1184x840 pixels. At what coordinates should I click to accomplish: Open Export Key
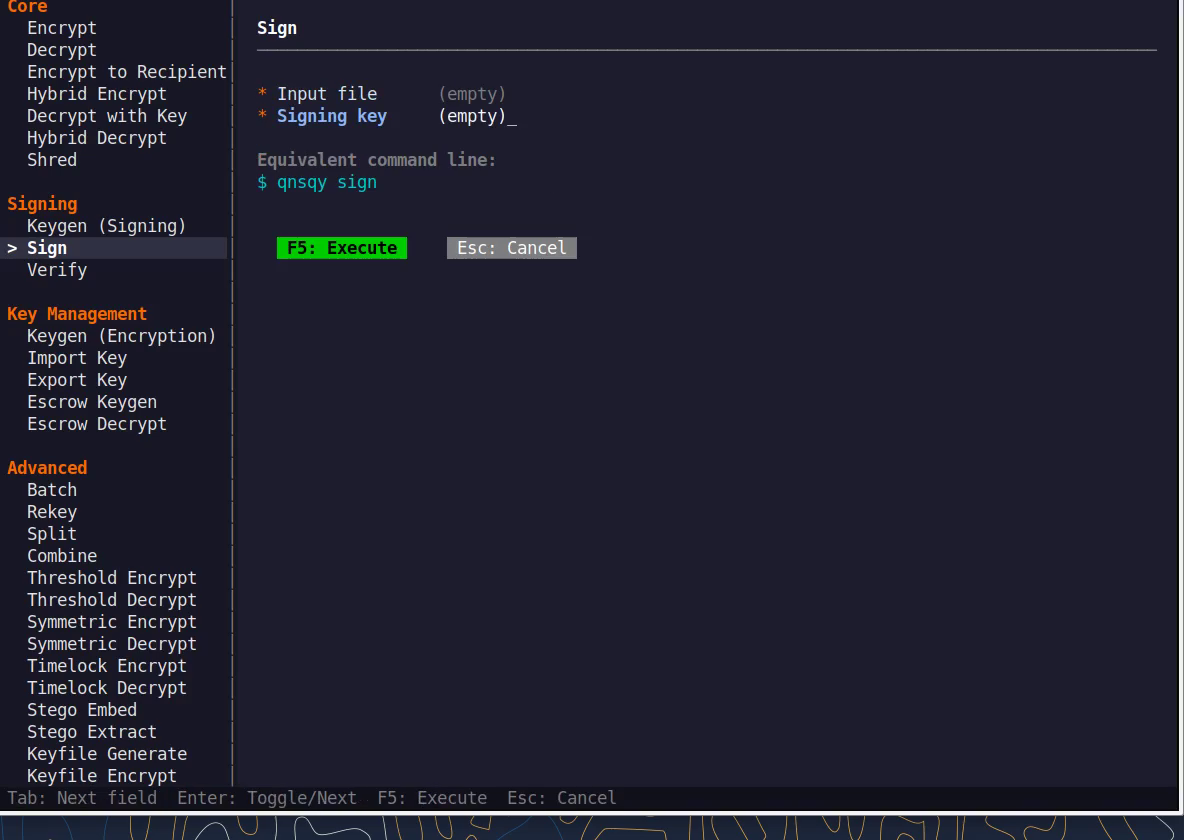pos(77,379)
